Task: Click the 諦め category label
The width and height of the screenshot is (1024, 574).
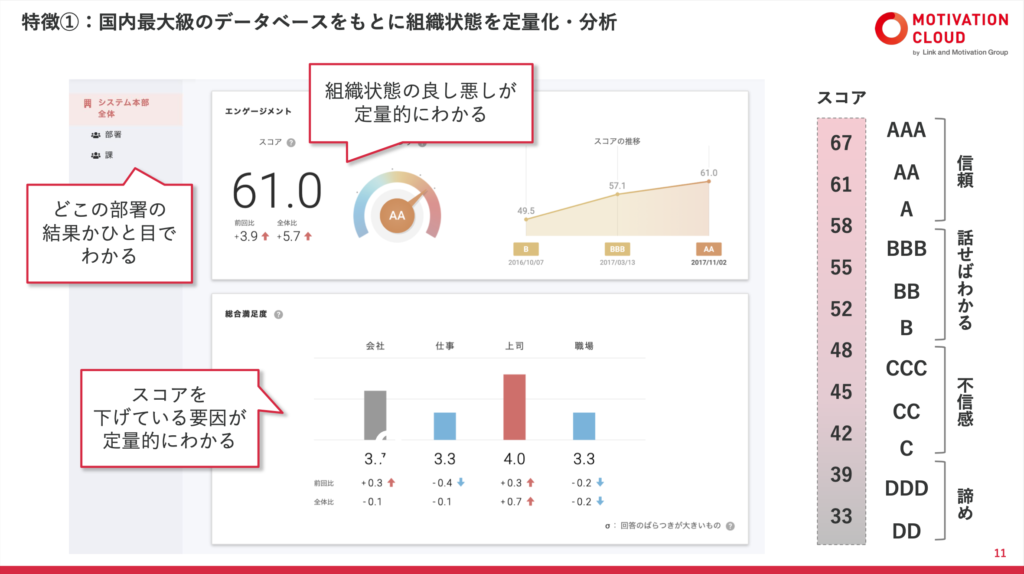Action: tap(965, 504)
